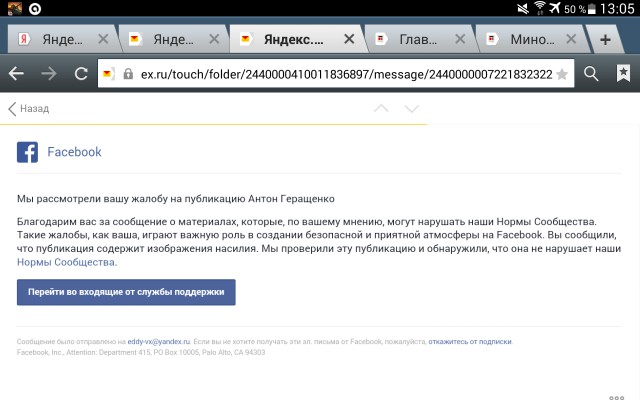Close the active Яндекс.... tab
The image size is (640, 400).
(x=349, y=39)
